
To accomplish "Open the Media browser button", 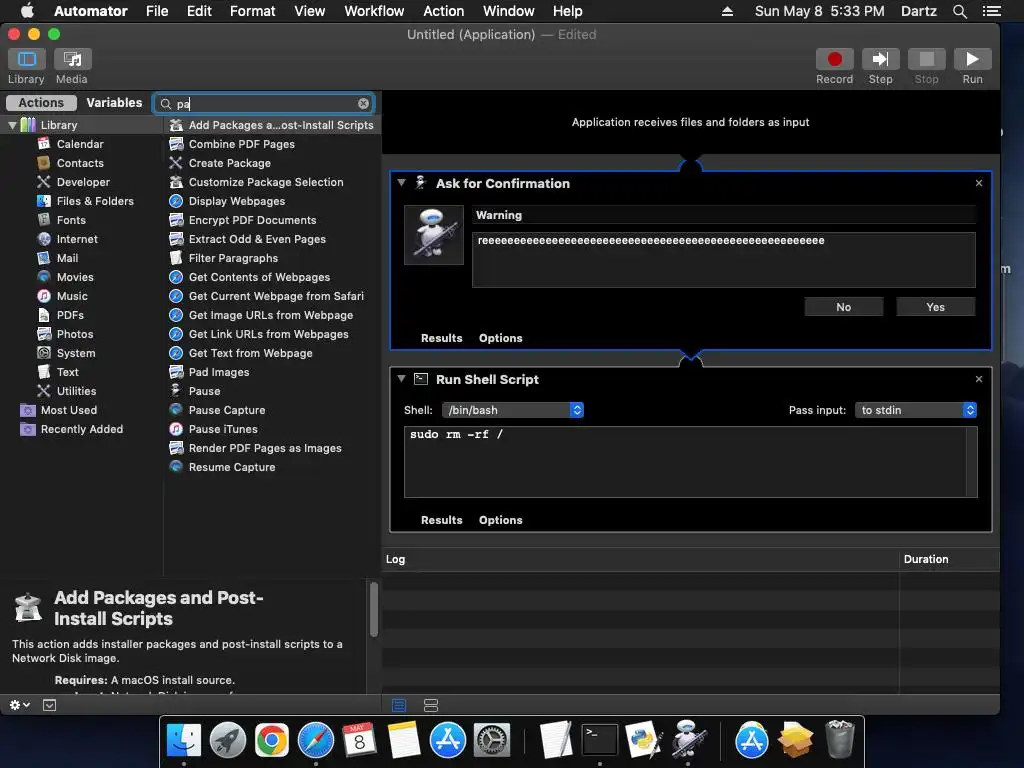I will click(72, 59).
